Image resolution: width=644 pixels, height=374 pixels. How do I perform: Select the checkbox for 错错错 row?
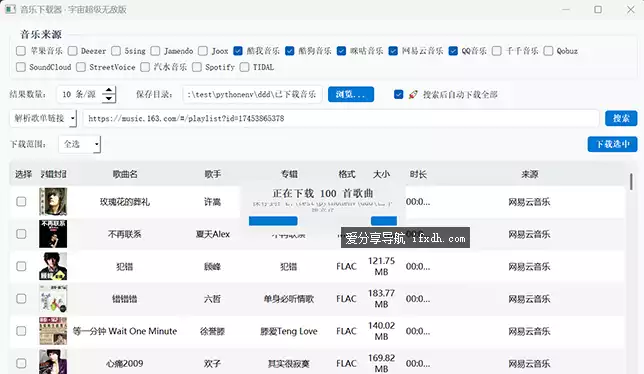coord(21,298)
